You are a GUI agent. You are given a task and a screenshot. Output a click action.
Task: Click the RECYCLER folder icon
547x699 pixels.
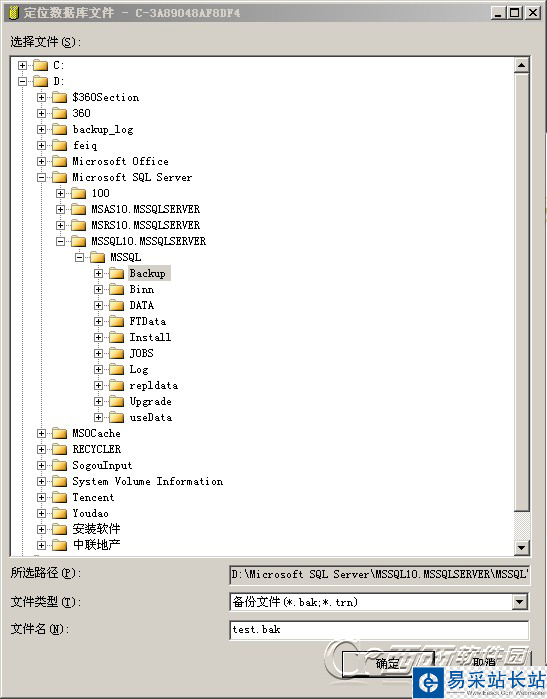[59, 449]
